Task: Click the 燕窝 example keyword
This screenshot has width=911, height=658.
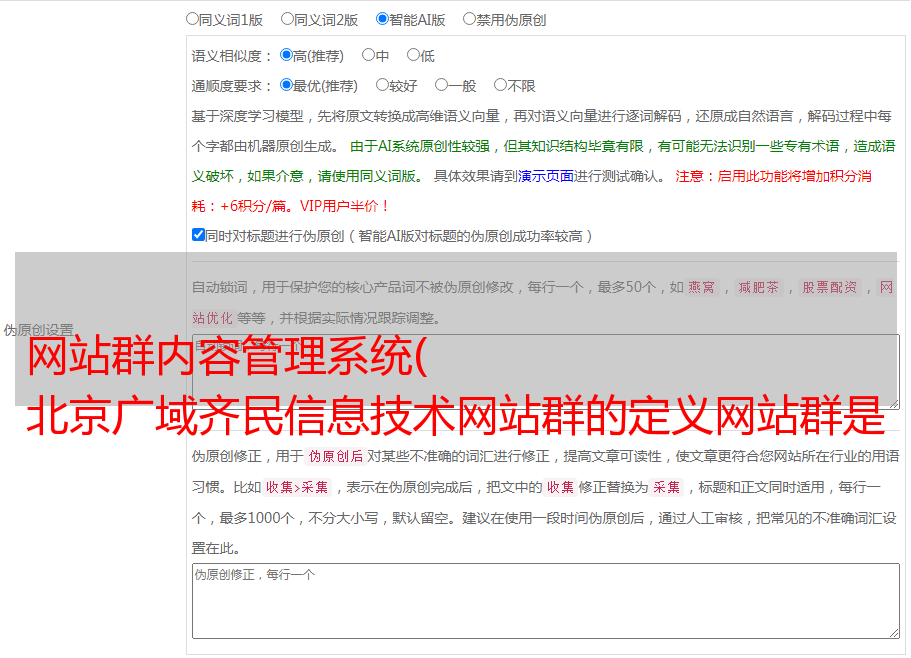Action: pos(701,287)
